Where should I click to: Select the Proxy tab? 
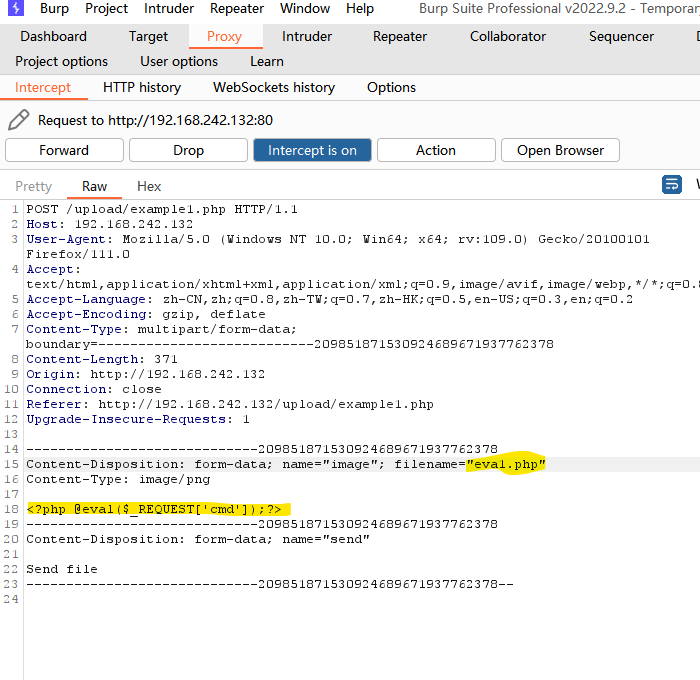225,36
